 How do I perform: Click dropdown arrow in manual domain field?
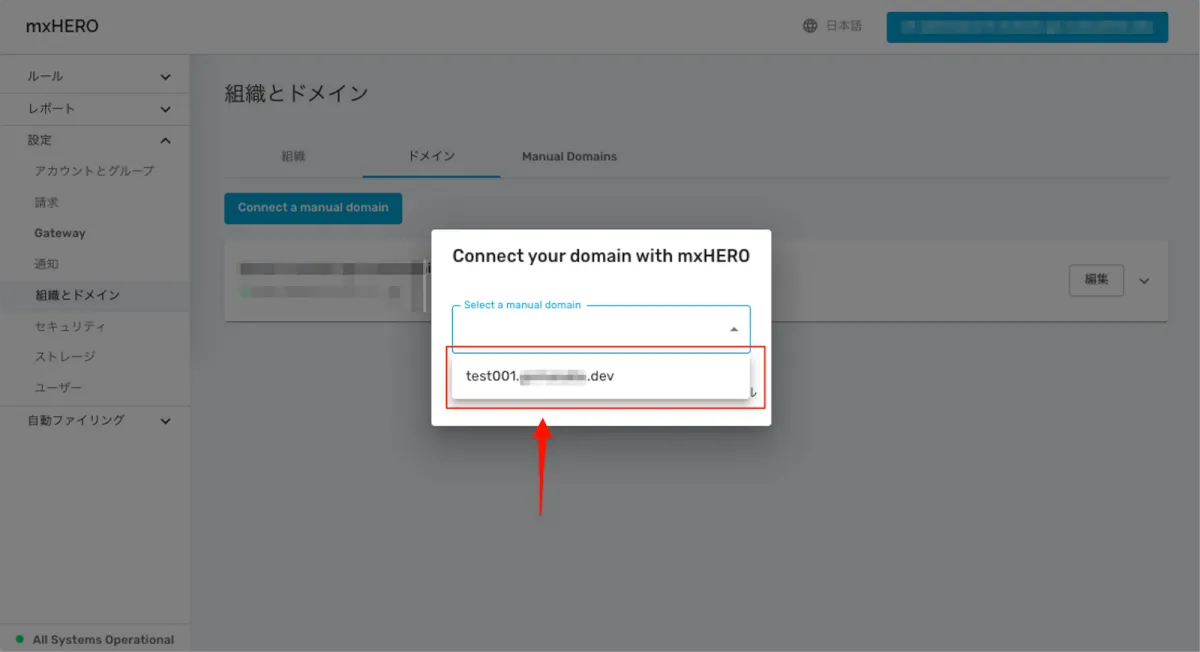(x=733, y=329)
